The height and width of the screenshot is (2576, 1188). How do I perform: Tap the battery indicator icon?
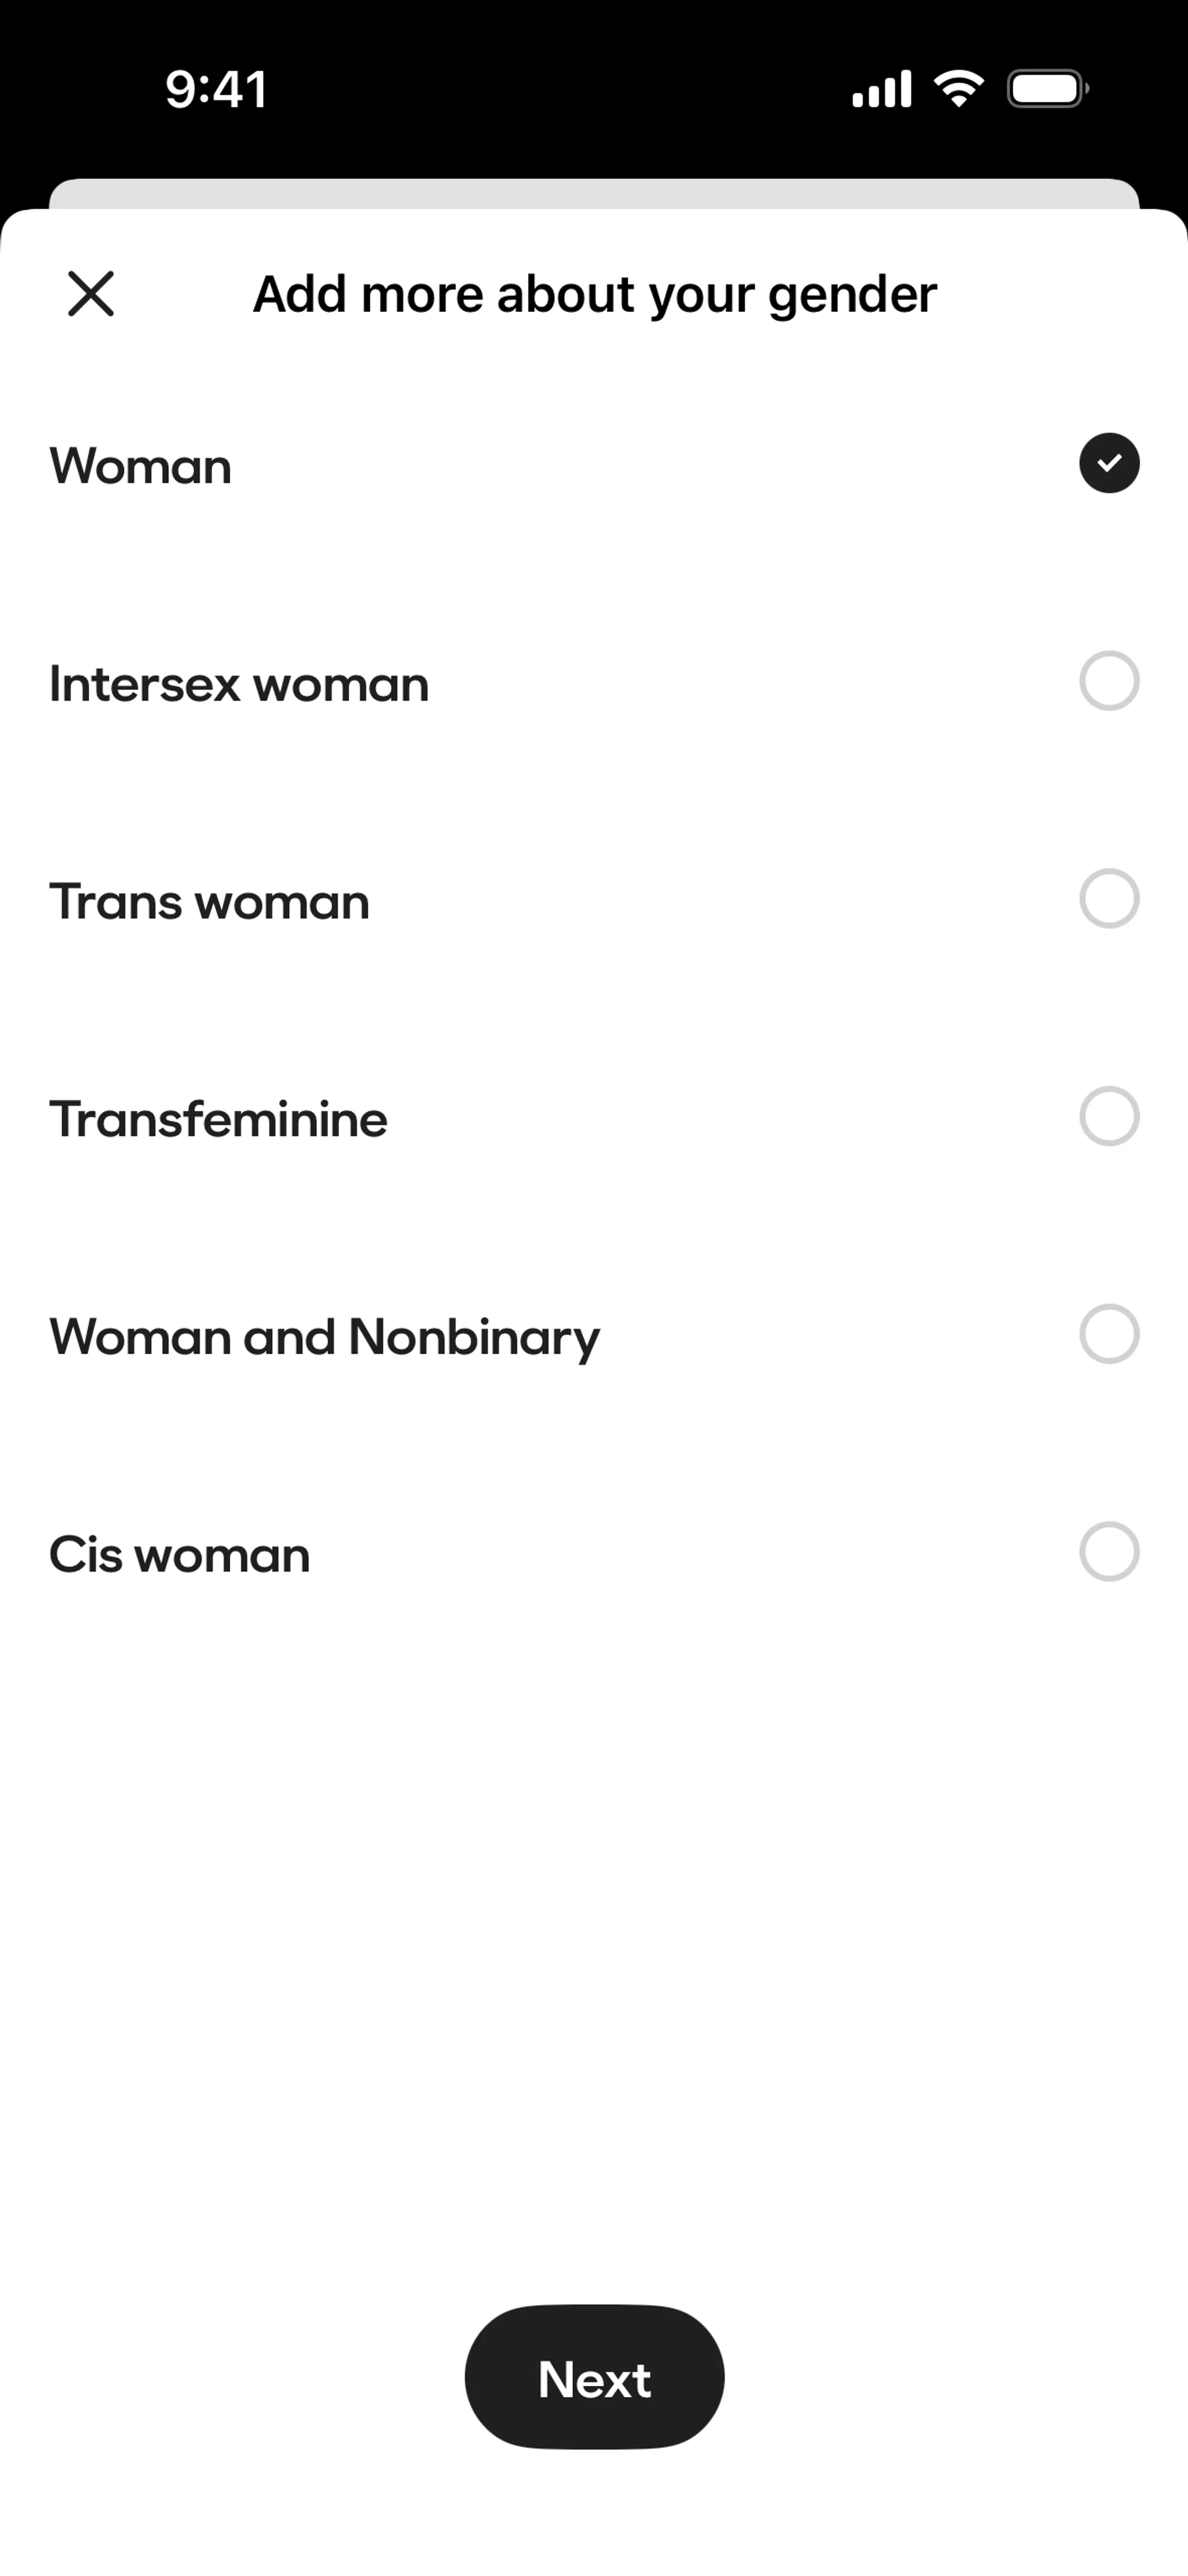point(1047,89)
